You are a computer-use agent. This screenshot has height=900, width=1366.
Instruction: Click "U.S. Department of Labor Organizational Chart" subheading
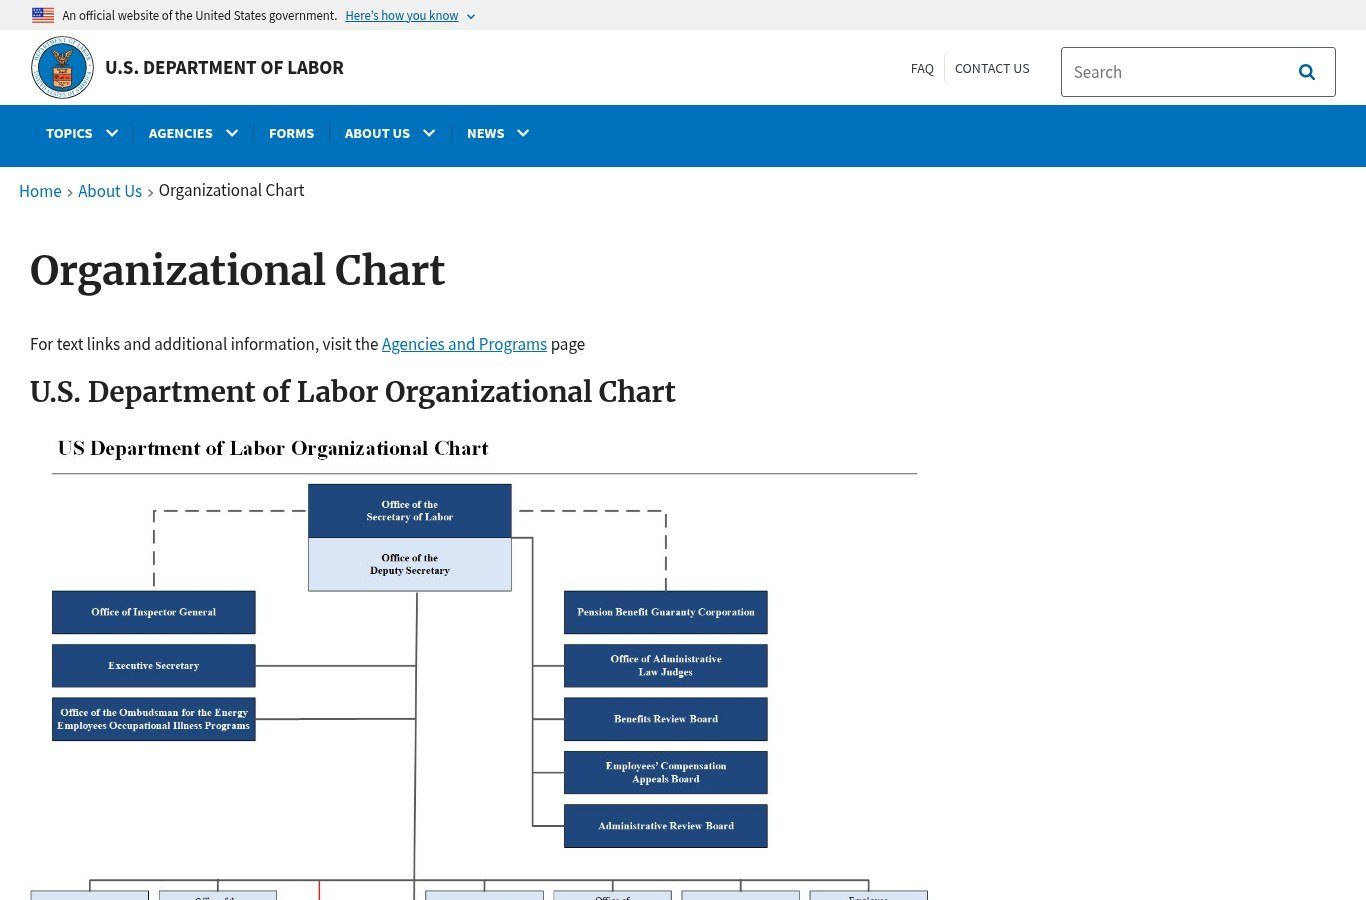353,392
